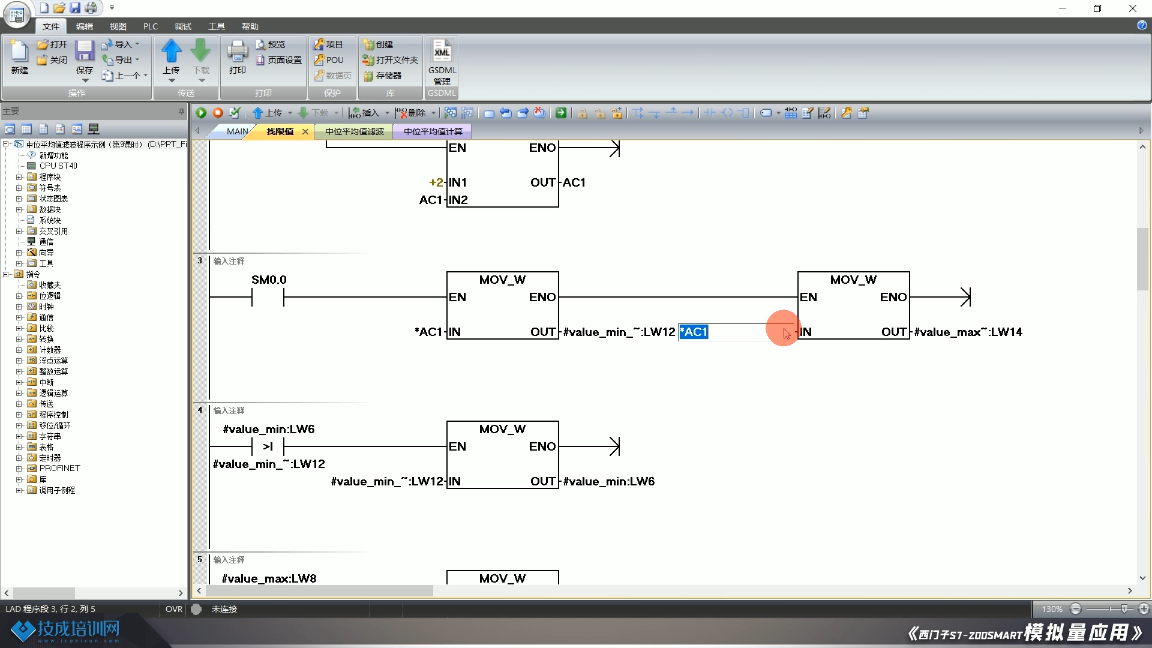The height and width of the screenshot is (648, 1152).
Task: Switch to the 视图 ribbon tab
Action: (x=118, y=26)
